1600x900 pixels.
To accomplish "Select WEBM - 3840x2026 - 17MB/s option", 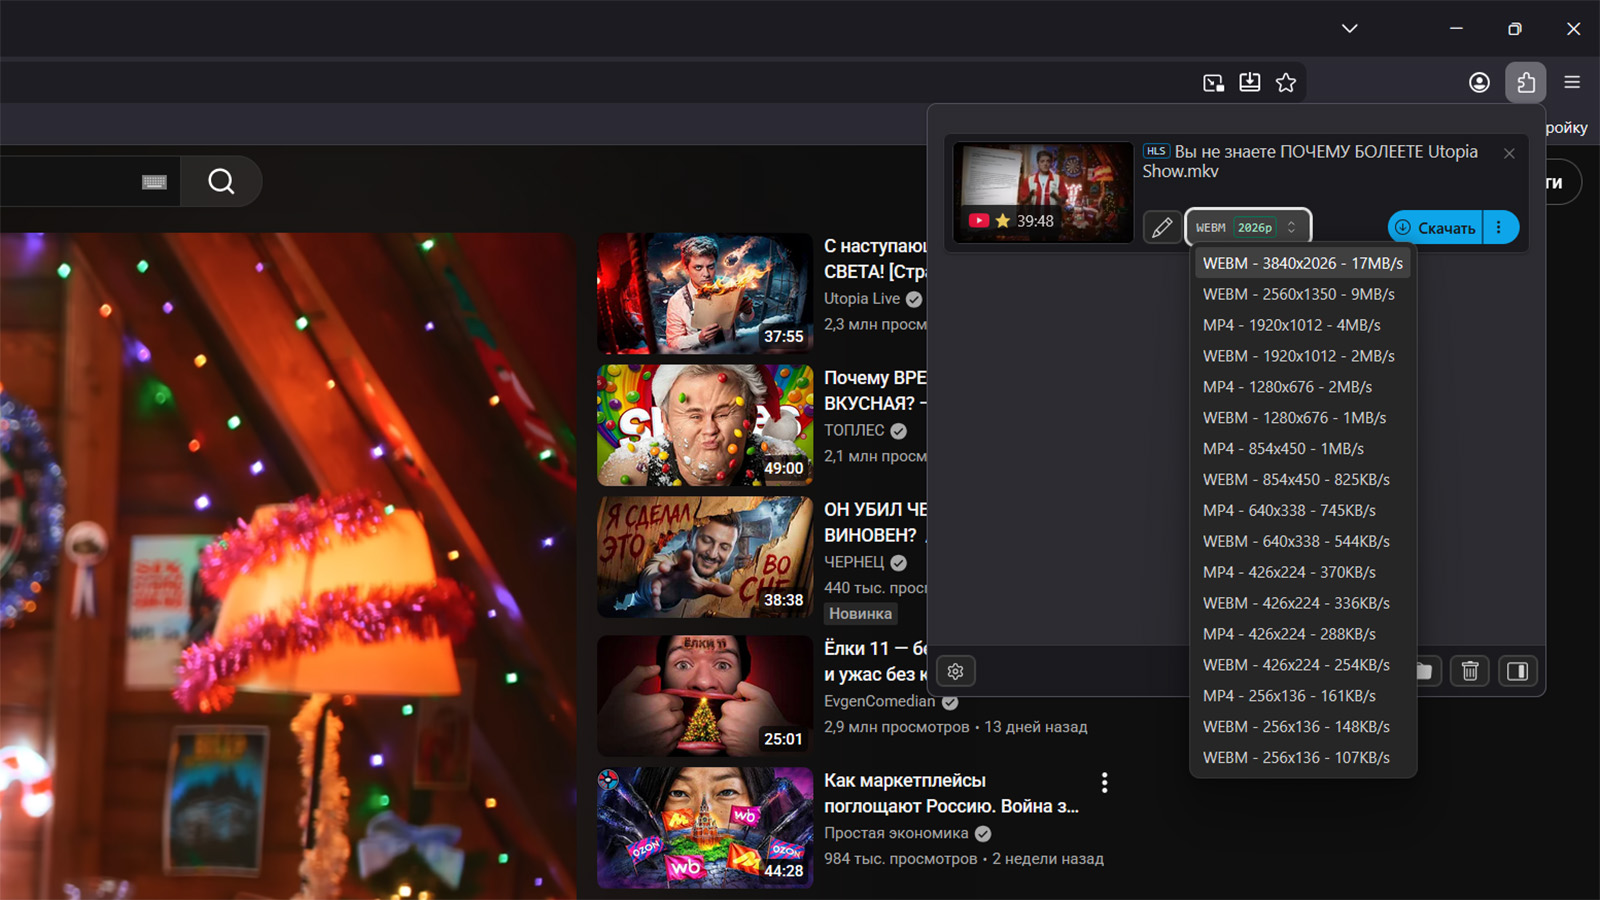I will [x=1302, y=263].
